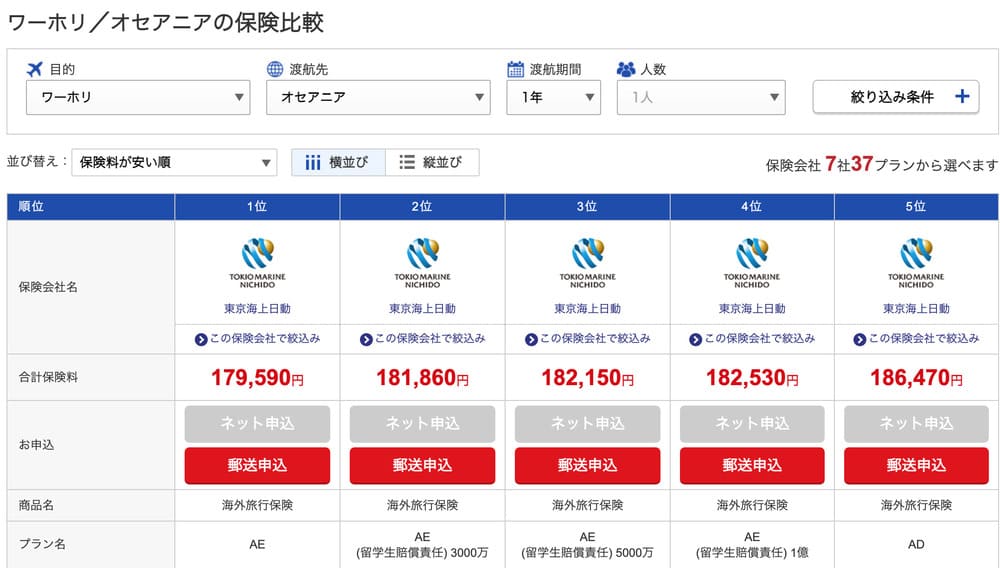Open the 渡航先 dropdown showing オセアニア
This screenshot has width=1000, height=568.
click(378, 98)
